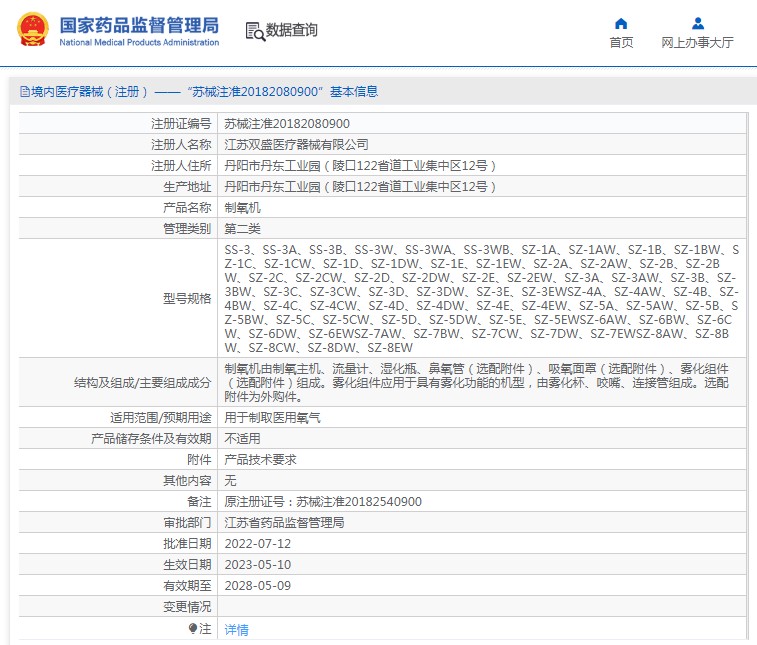Image resolution: width=757 pixels, height=645 pixels.
Task: Select registration number 苏械注准20182080900 cell
Action: point(287,124)
